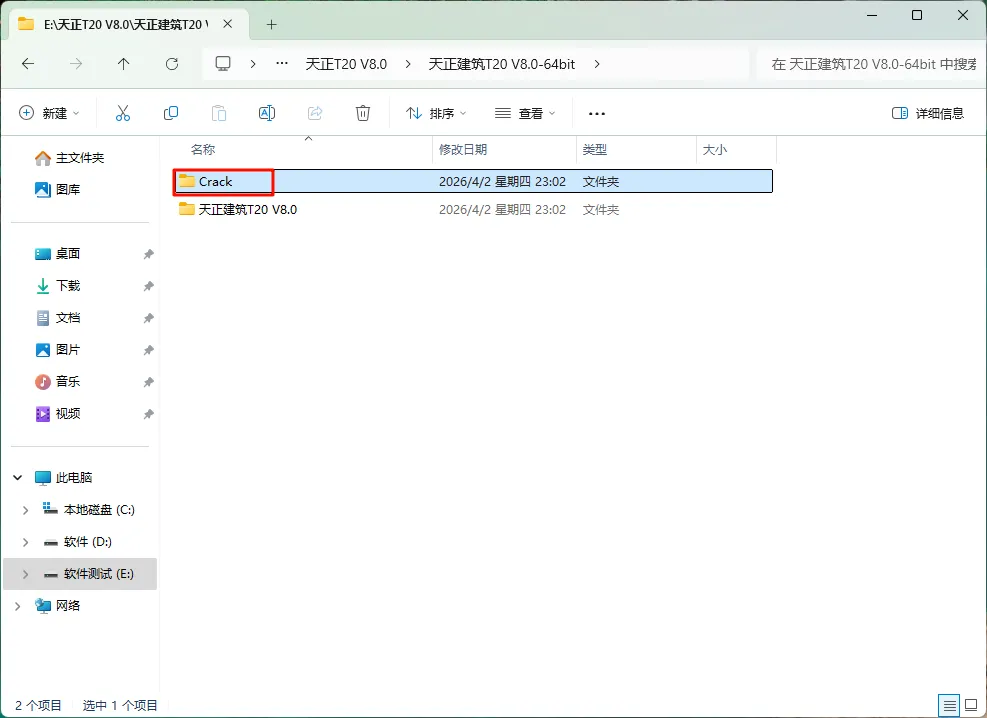Open Crack folder icon
Screen dimensions: 987x718
tap(186, 181)
